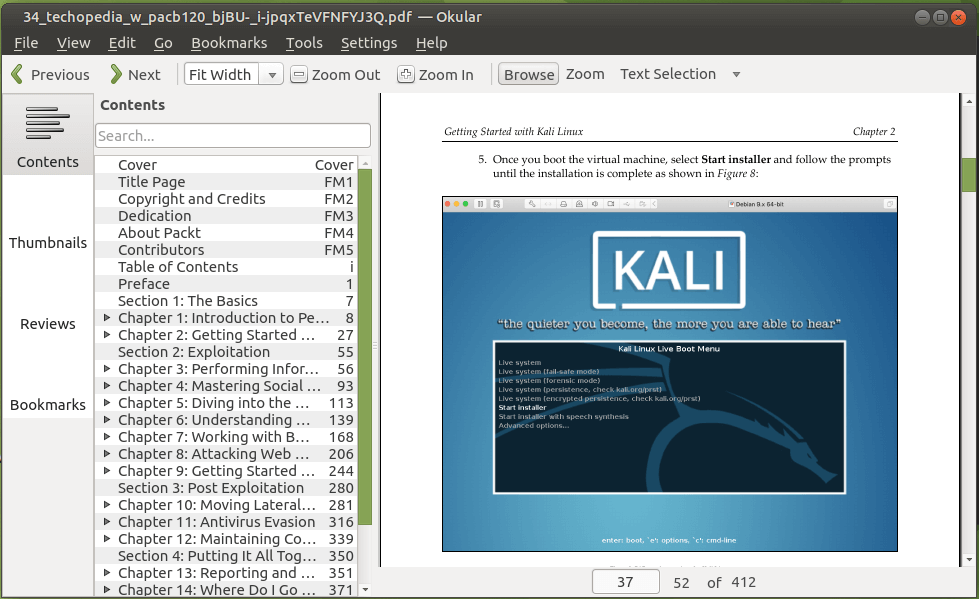The height and width of the screenshot is (599, 979).
Task: Open the Go menu
Action: click(163, 43)
